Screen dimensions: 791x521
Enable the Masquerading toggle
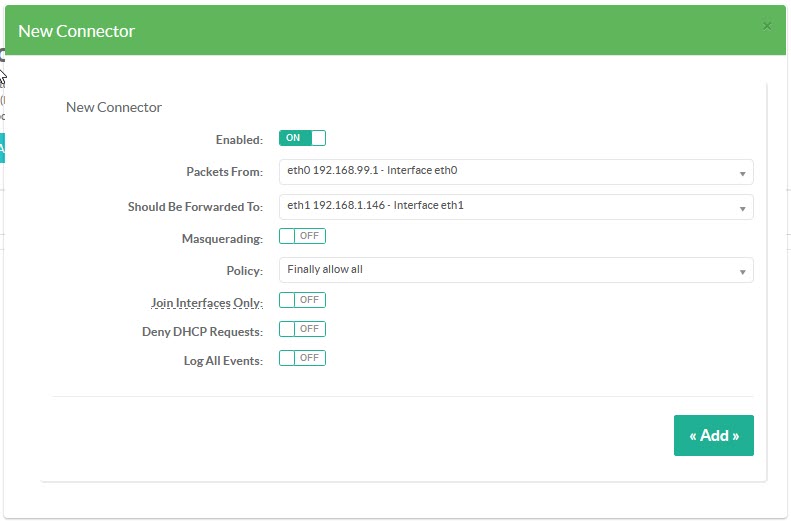click(302, 237)
